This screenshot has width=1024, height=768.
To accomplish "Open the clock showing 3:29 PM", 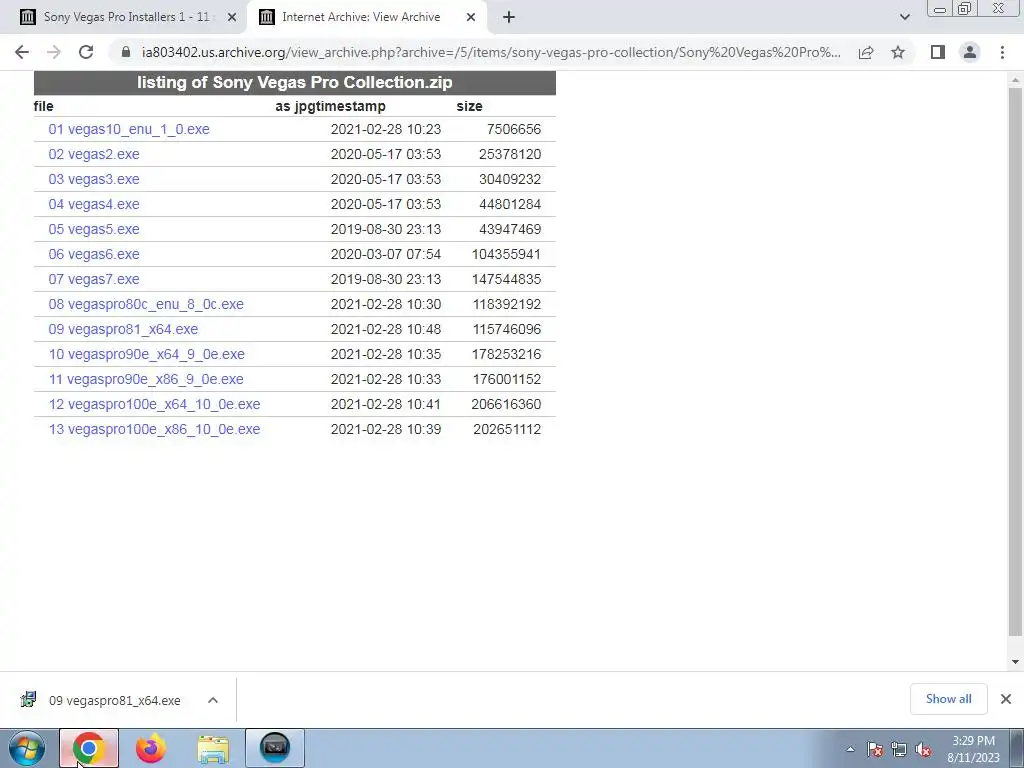I will pyautogui.click(x=973, y=749).
